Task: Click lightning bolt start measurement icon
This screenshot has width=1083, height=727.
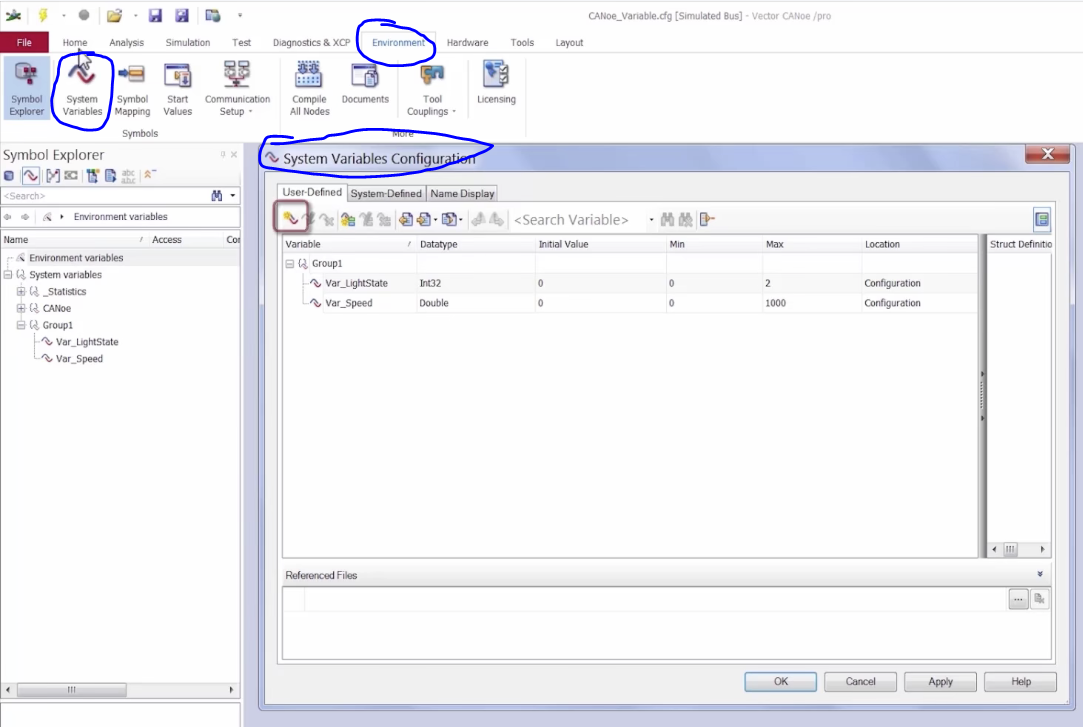Action: [x=43, y=15]
